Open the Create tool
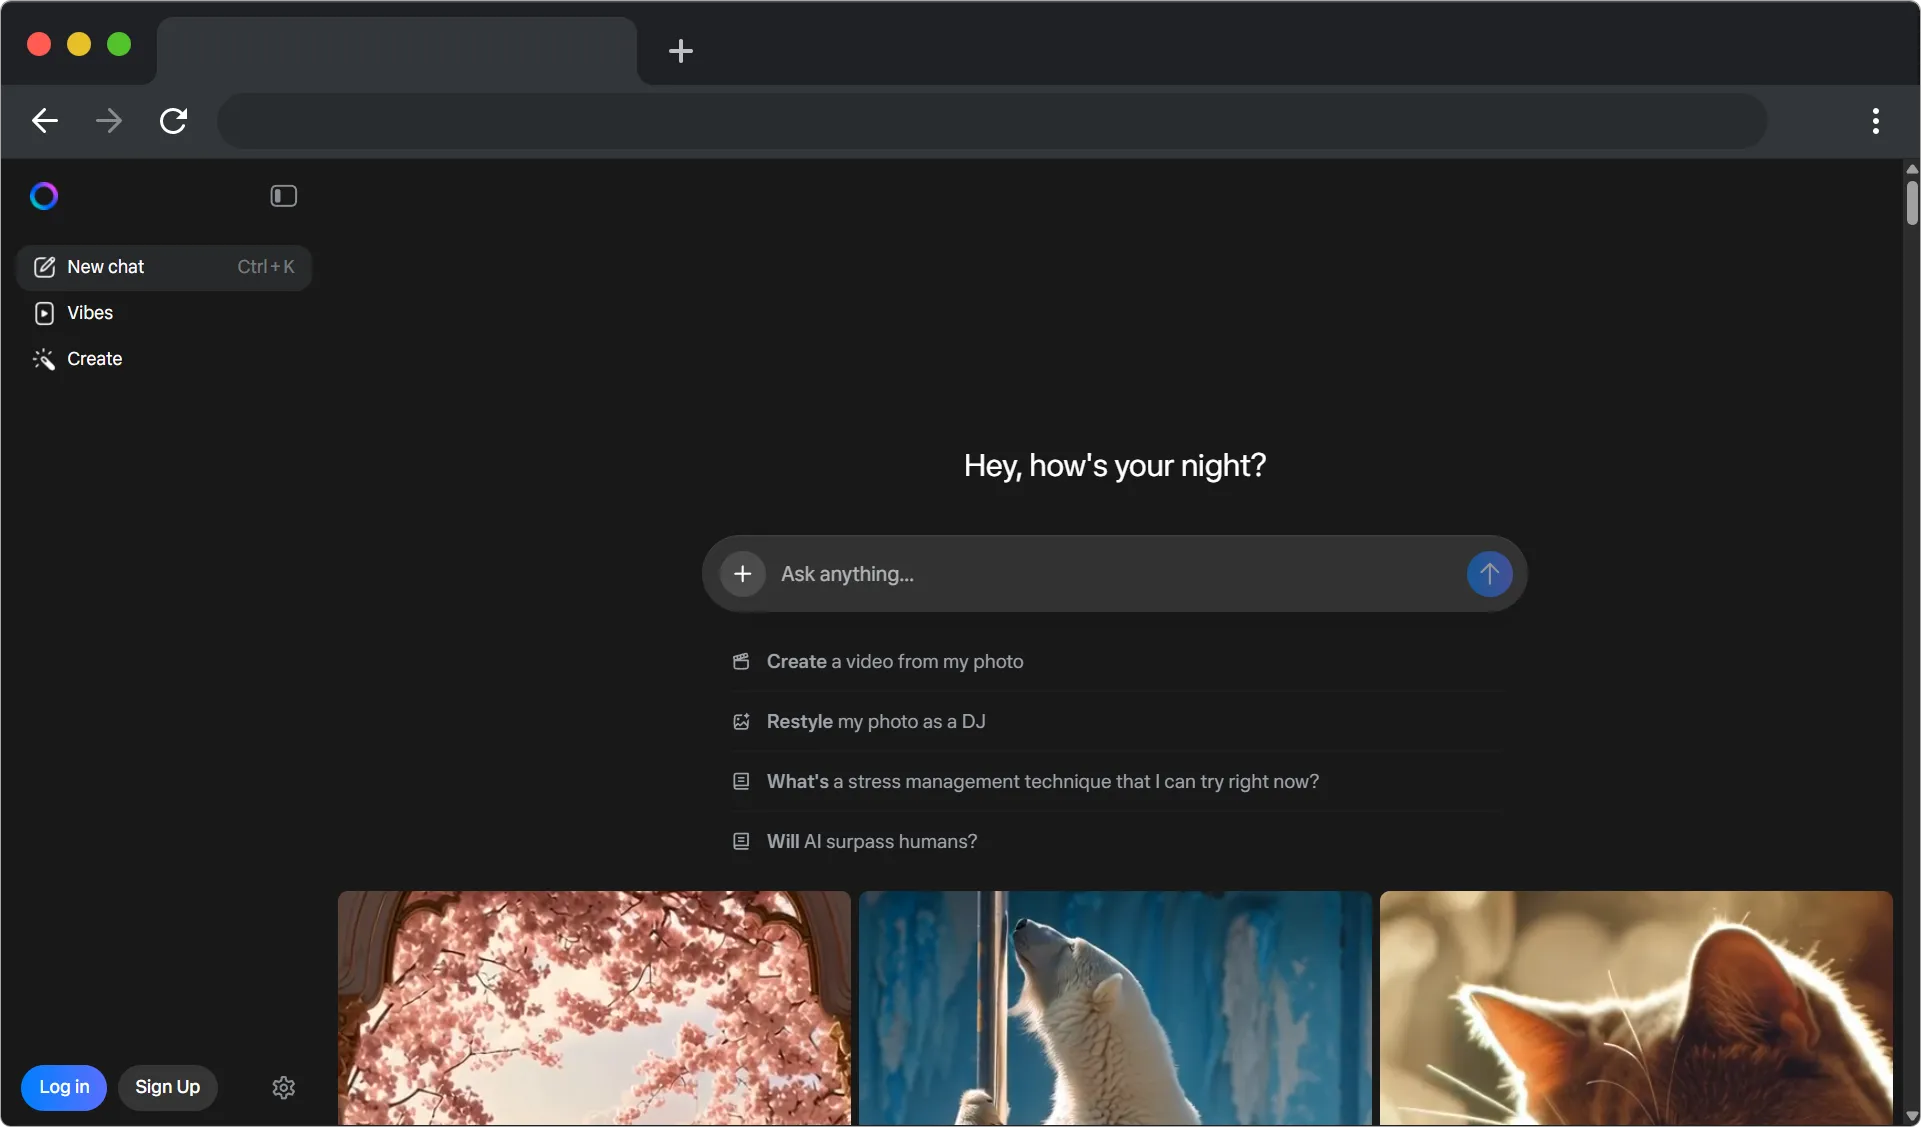This screenshot has height=1127, width=1921. [x=94, y=358]
